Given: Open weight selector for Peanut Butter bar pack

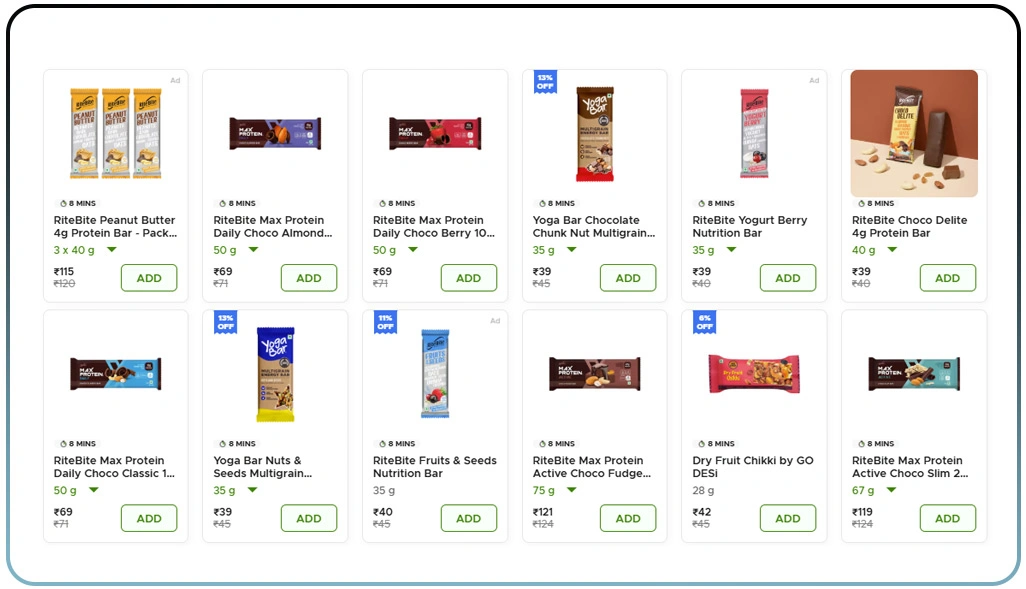Looking at the screenshot, I should (x=85, y=250).
